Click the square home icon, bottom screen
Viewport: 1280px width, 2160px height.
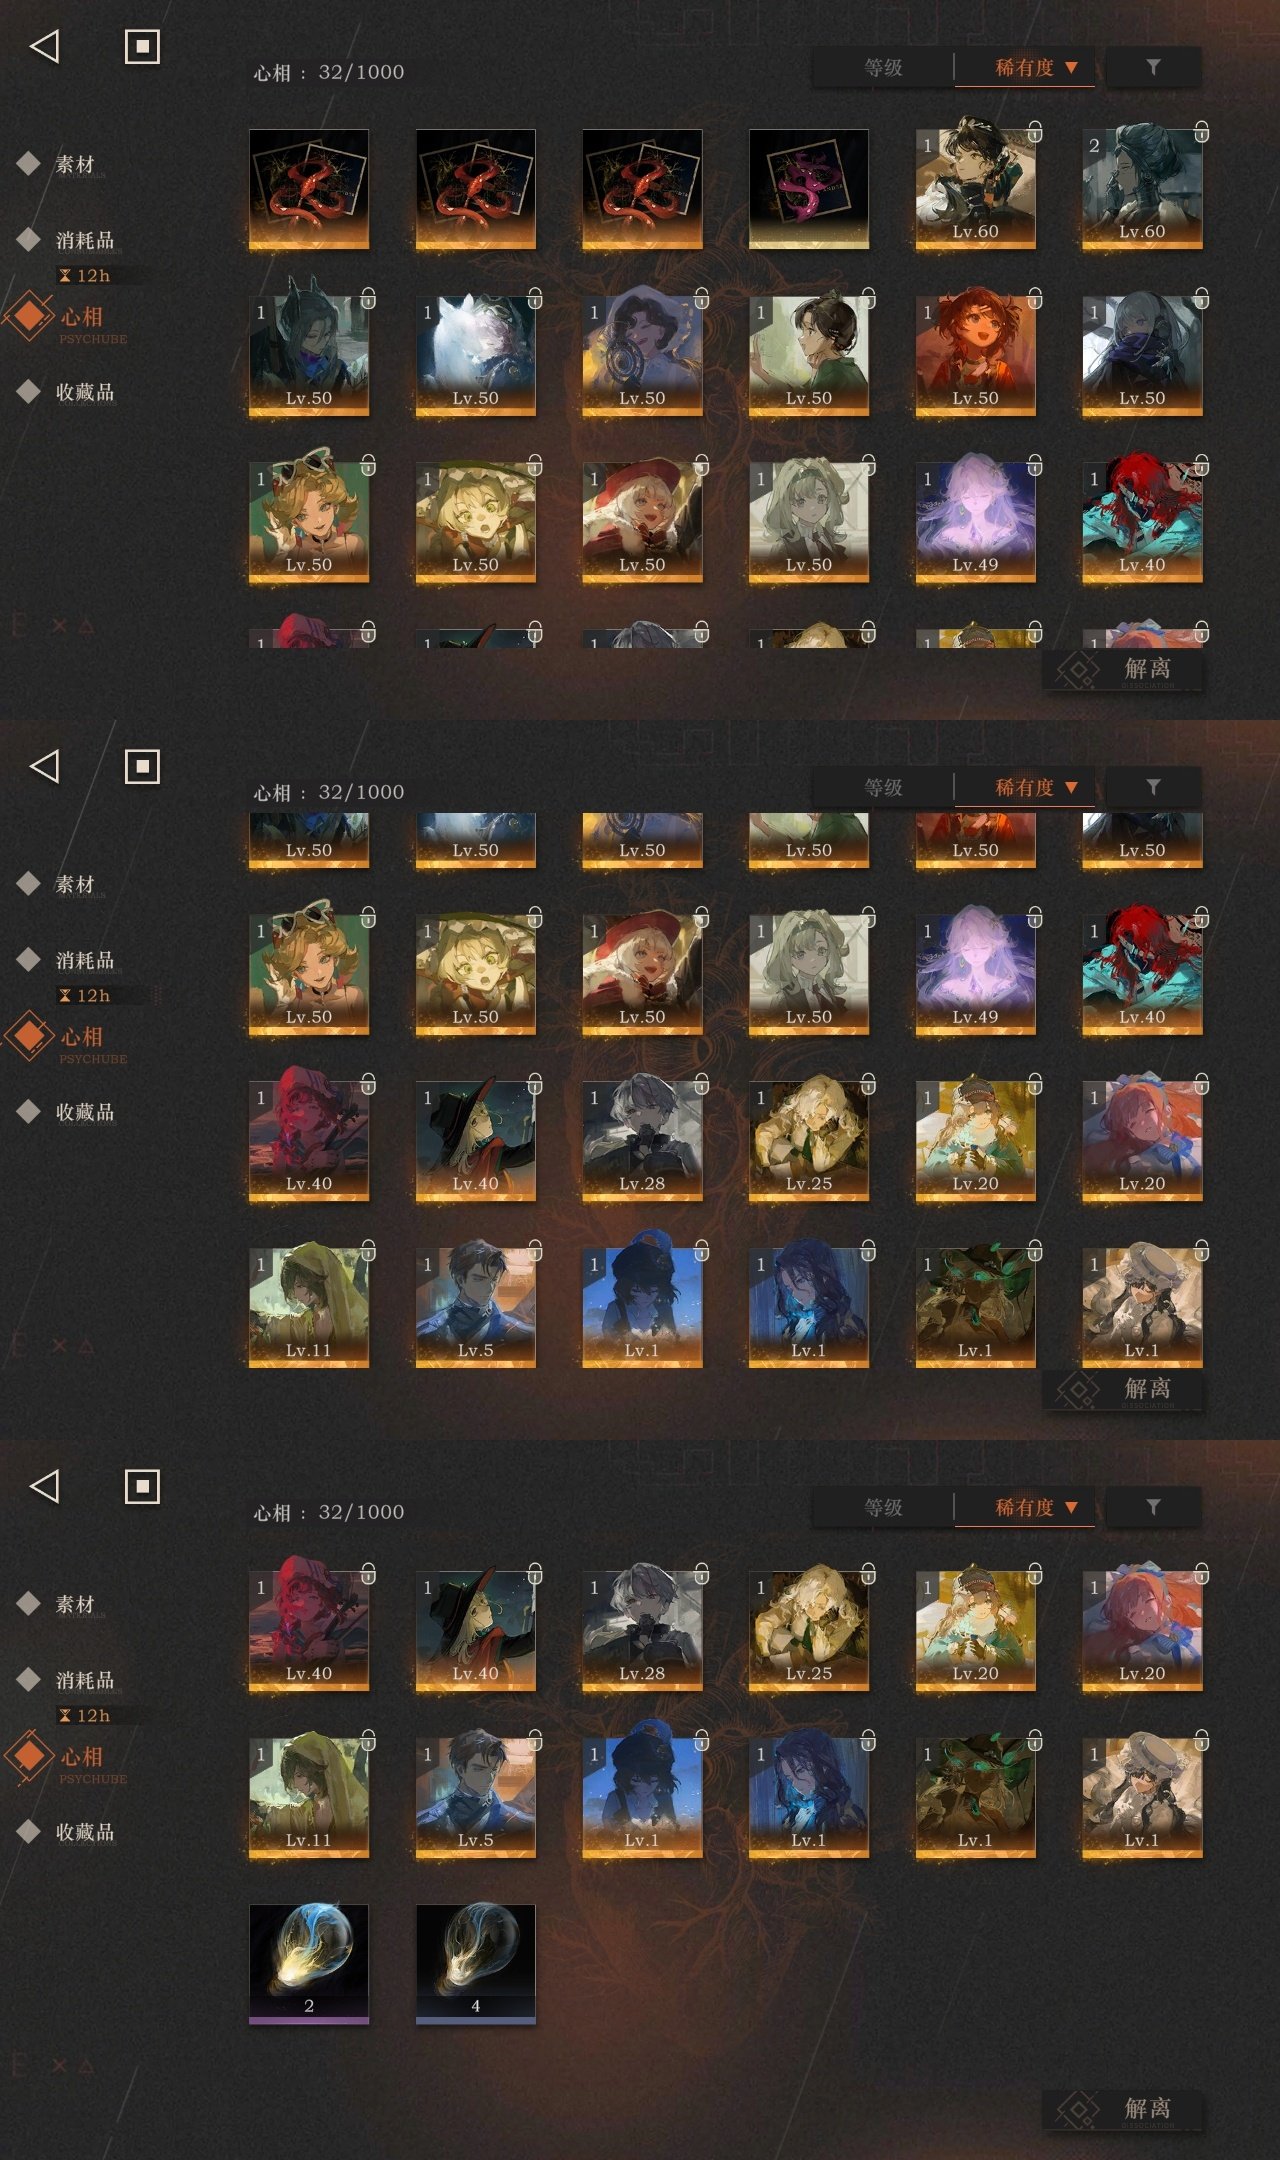[142, 1486]
